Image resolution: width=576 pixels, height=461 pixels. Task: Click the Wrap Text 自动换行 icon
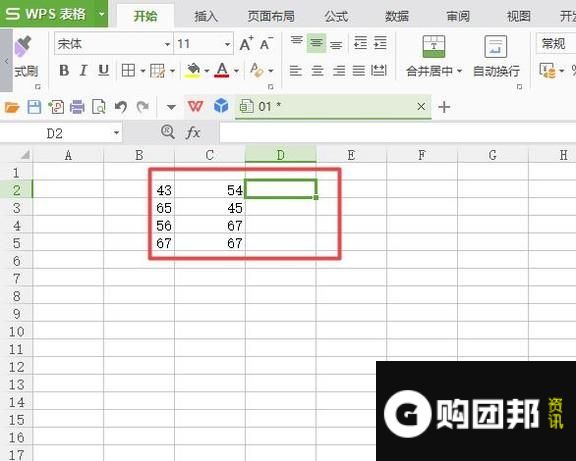coord(496,47)
